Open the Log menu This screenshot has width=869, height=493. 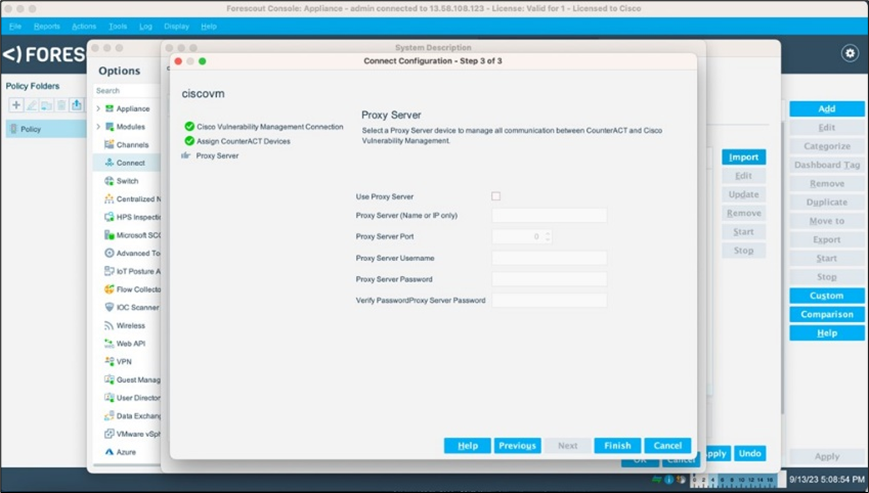(x=146, y=26)
